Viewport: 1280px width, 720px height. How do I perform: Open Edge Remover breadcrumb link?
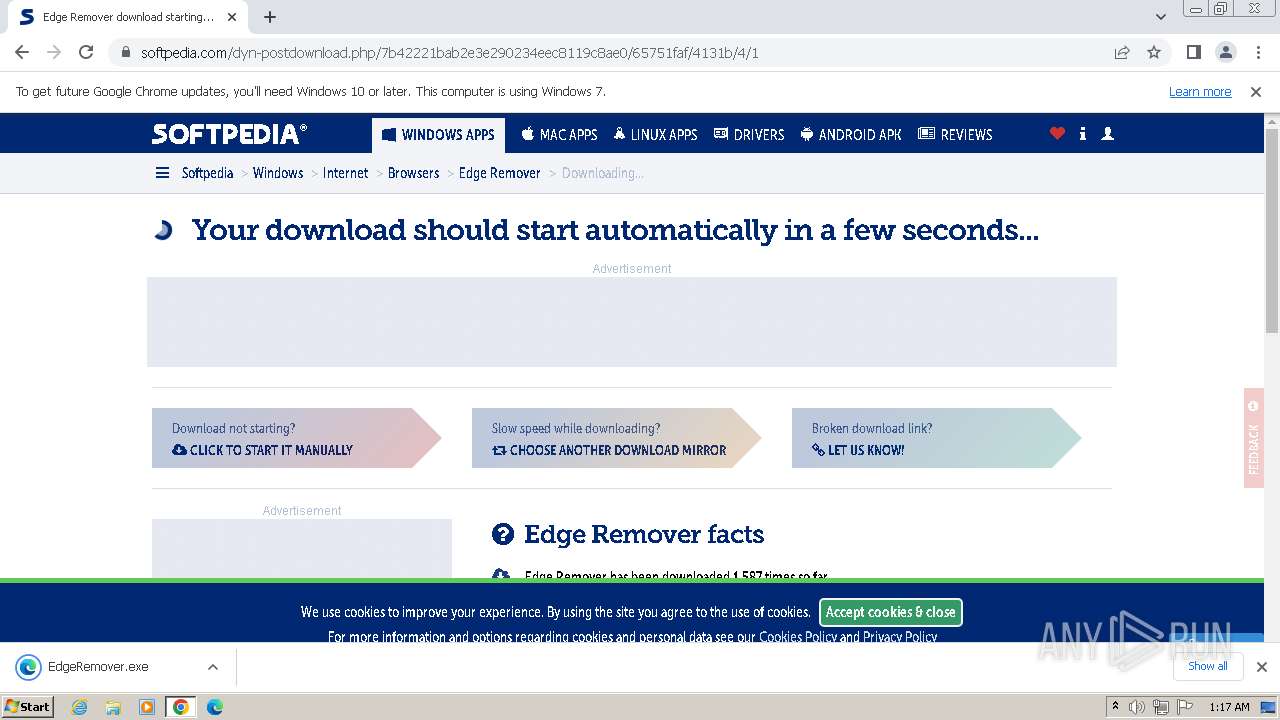(x=499, y=173)
